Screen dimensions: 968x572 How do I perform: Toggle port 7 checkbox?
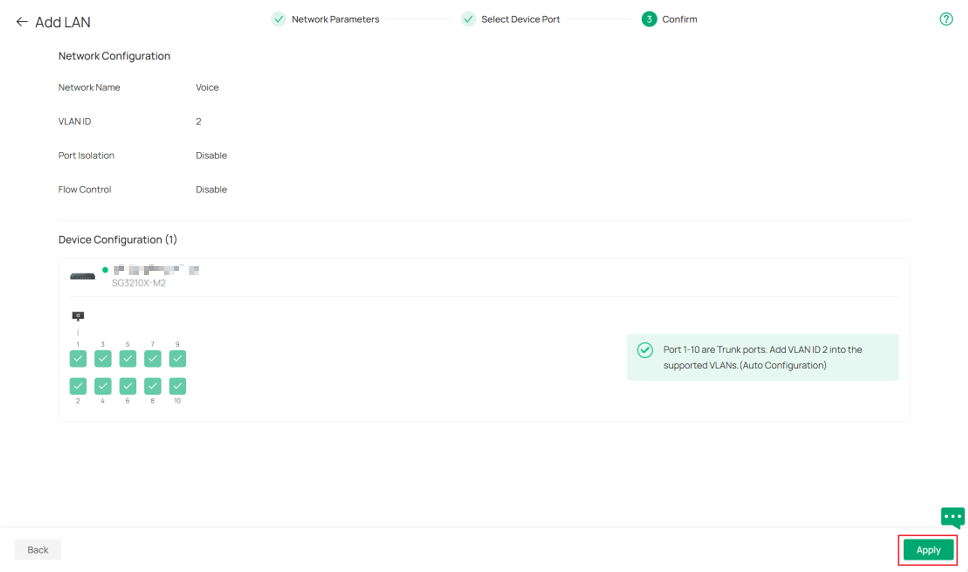152,359
